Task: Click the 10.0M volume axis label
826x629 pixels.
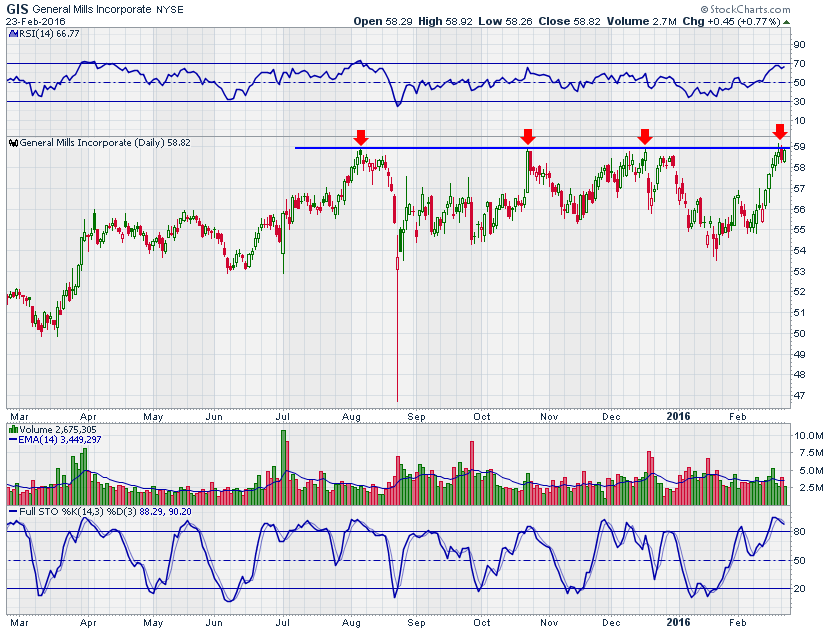Action: (x=808, y=436)
